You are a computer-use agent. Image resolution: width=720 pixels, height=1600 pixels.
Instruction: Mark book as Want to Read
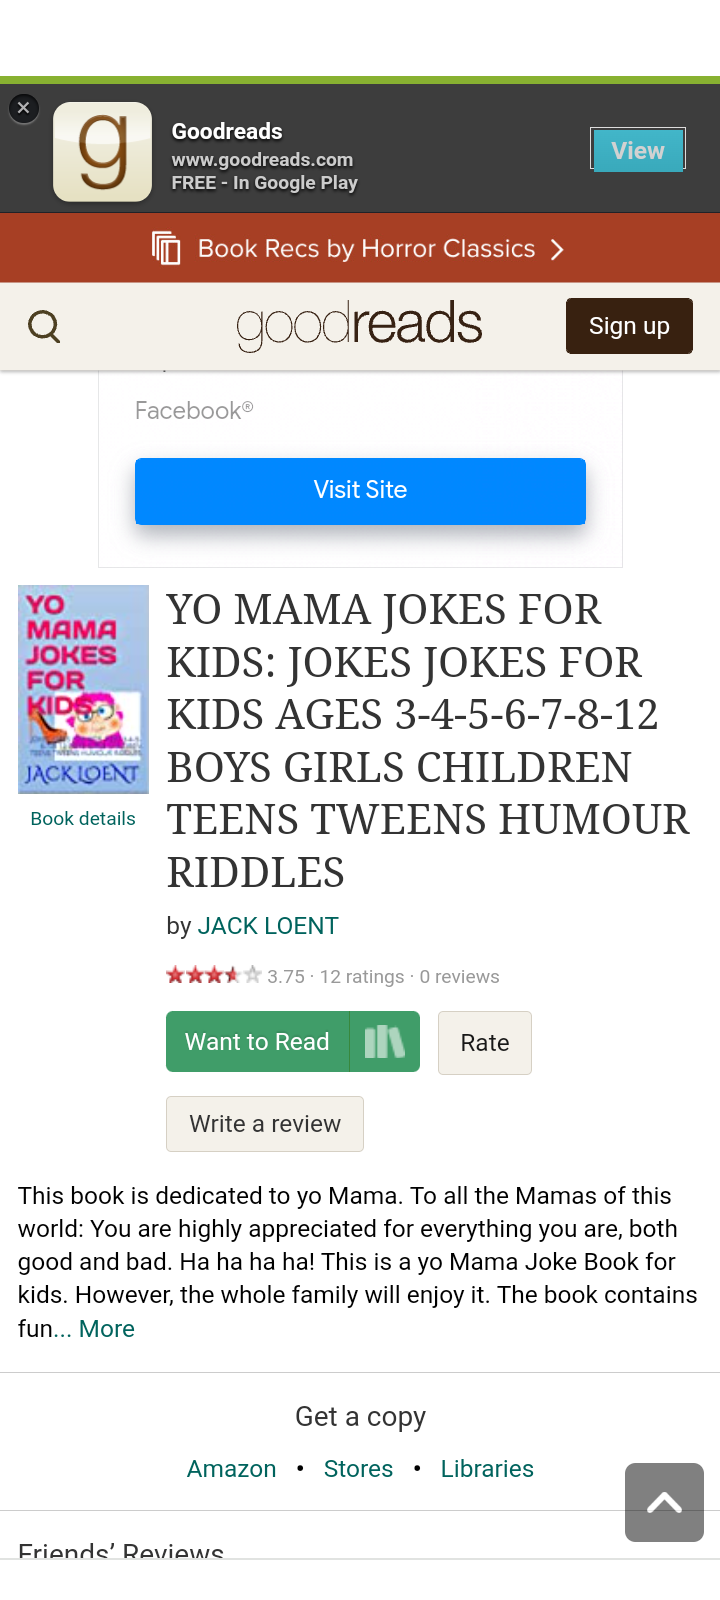257,1042
